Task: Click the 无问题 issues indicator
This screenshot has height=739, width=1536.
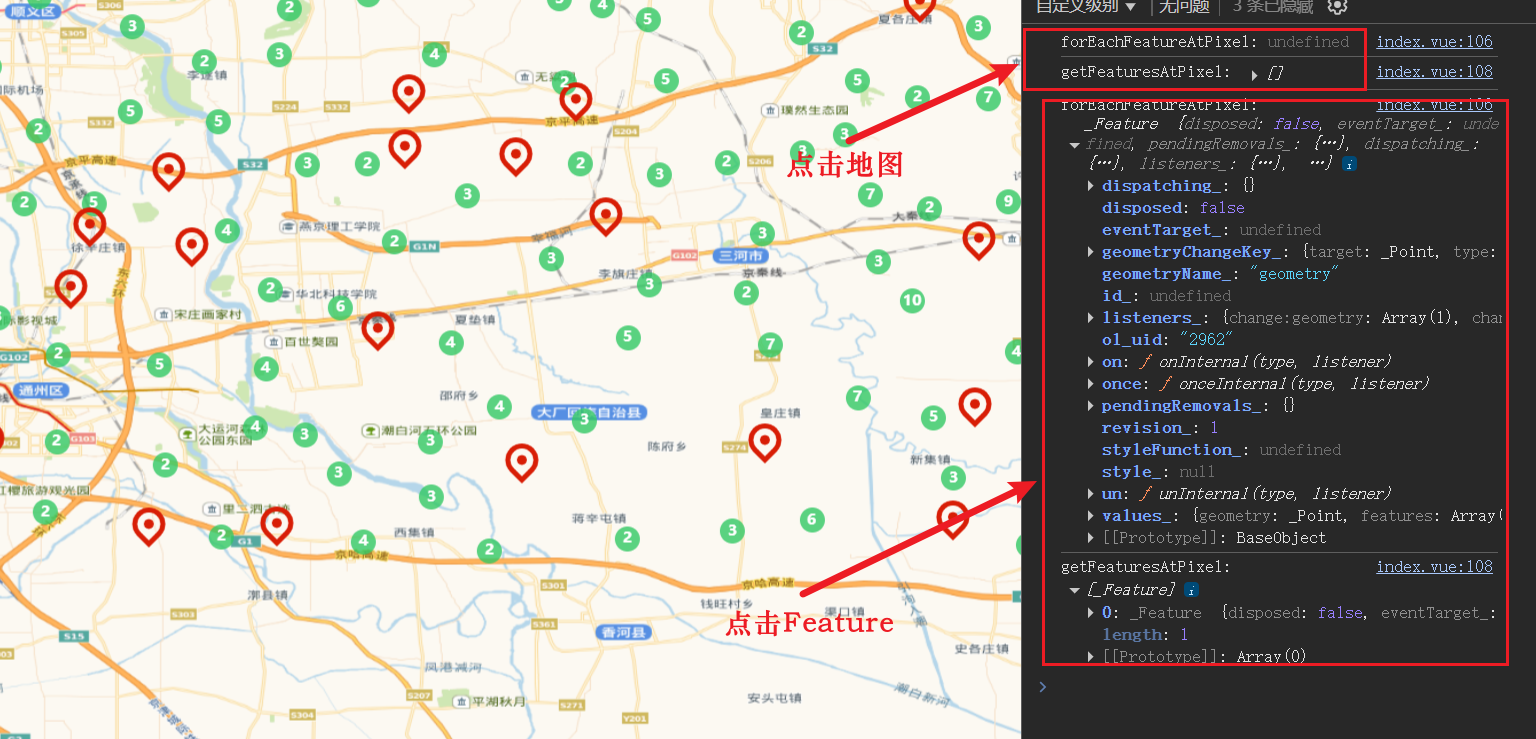Action: coord(1184,7)
